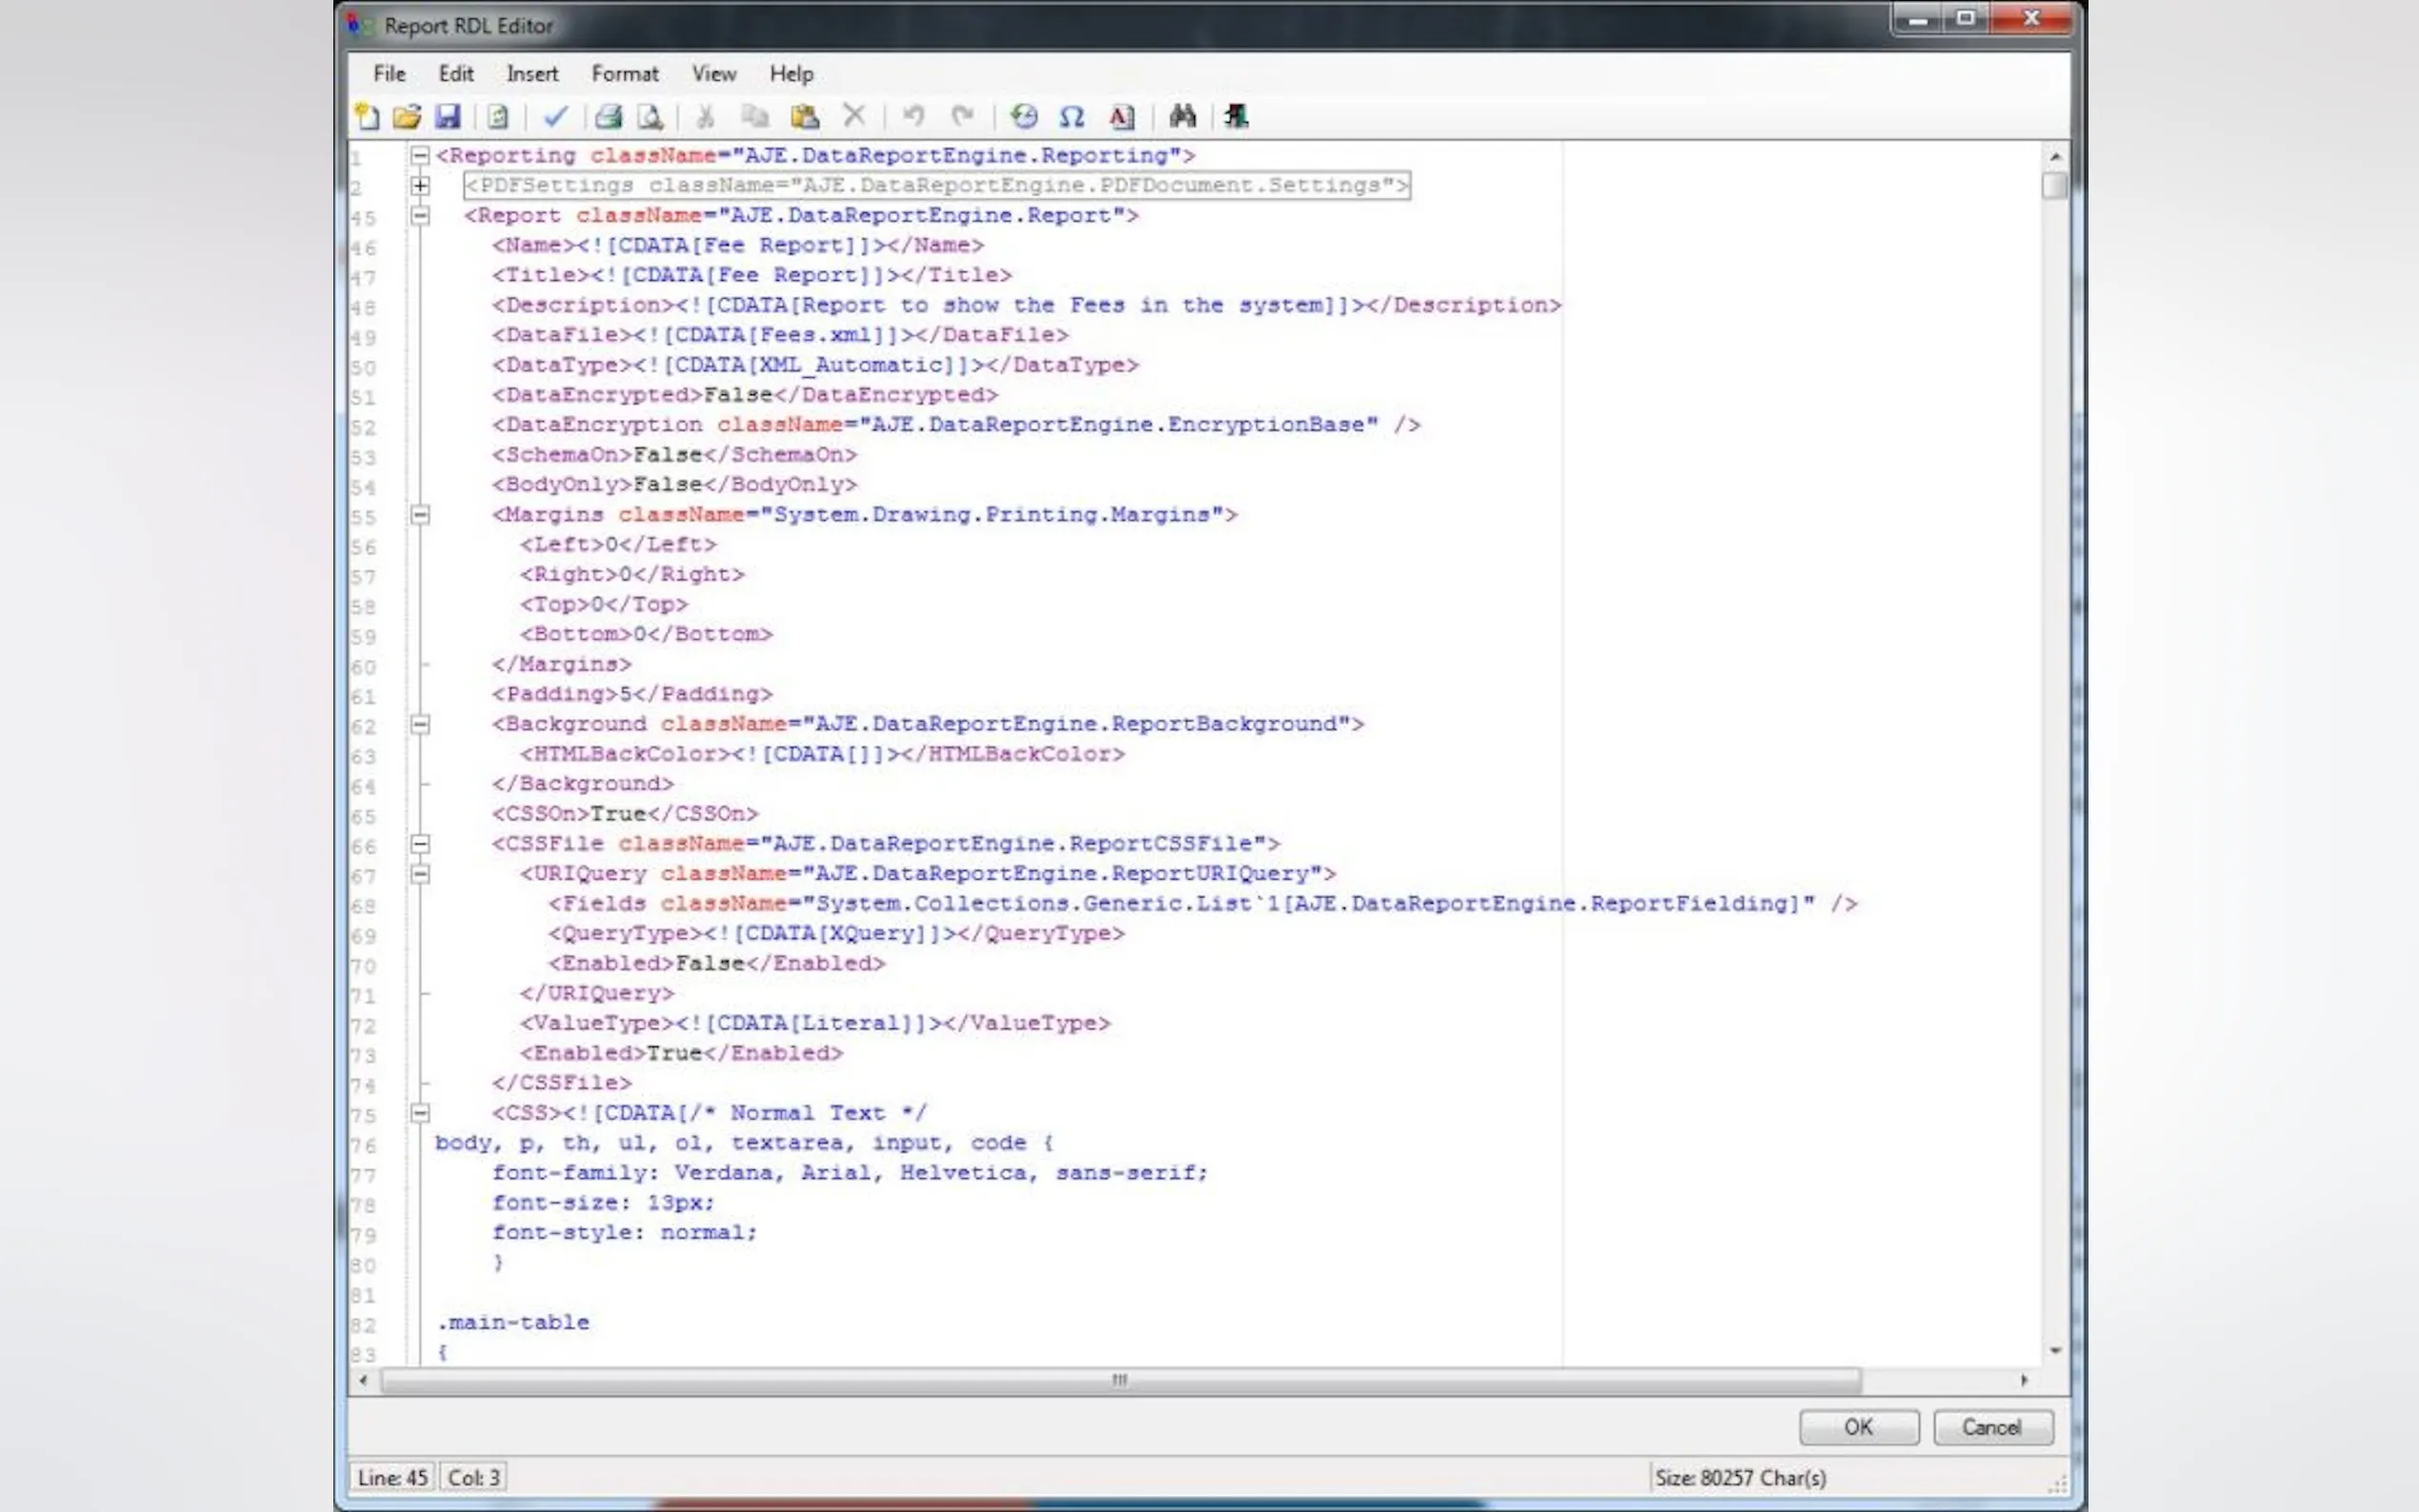Collapse the Reporting root node

[420, 155]
